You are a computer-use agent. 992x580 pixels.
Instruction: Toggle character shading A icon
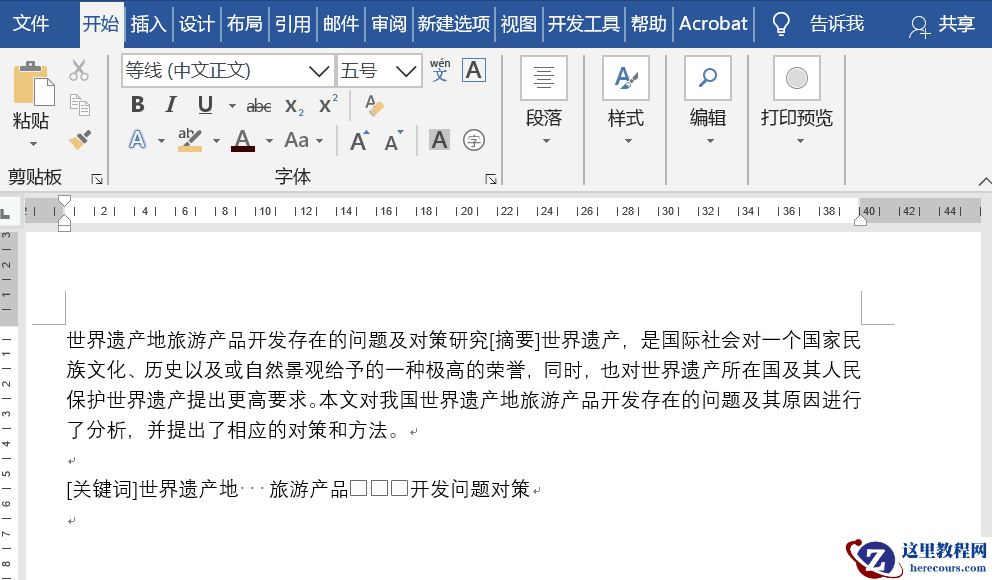[439, 140]
